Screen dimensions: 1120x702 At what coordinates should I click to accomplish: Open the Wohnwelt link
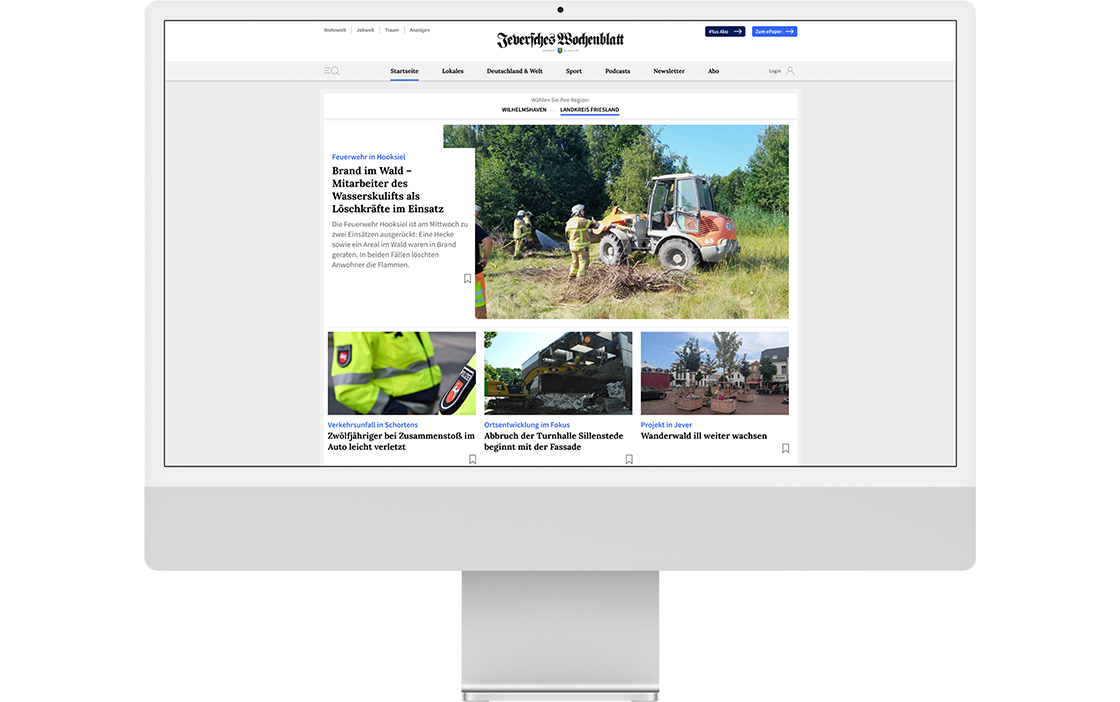click(x=334, y=30)
